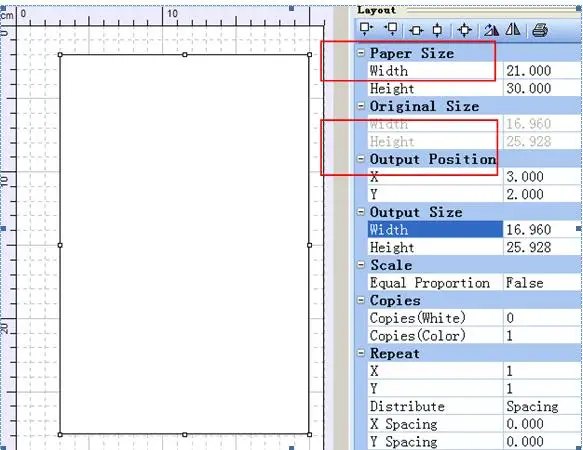Select the X Spacing row label
This screenshot has width=583, height=450.
435,424
